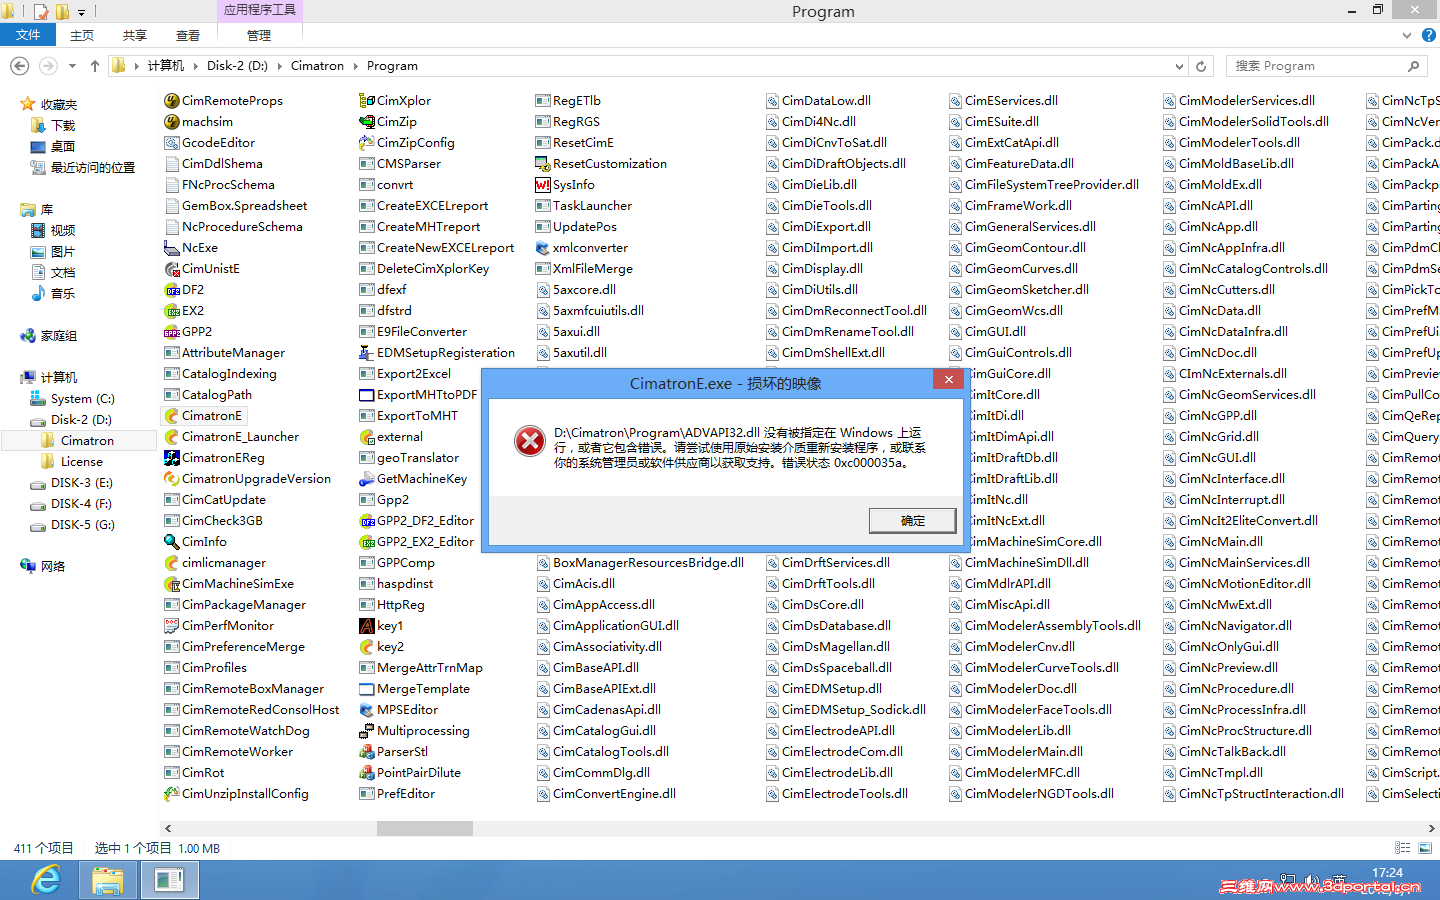The width and height of the screenshot is (1440, 900).
Task: Switch to large icons view button
Action: [x=1425, y=848]
